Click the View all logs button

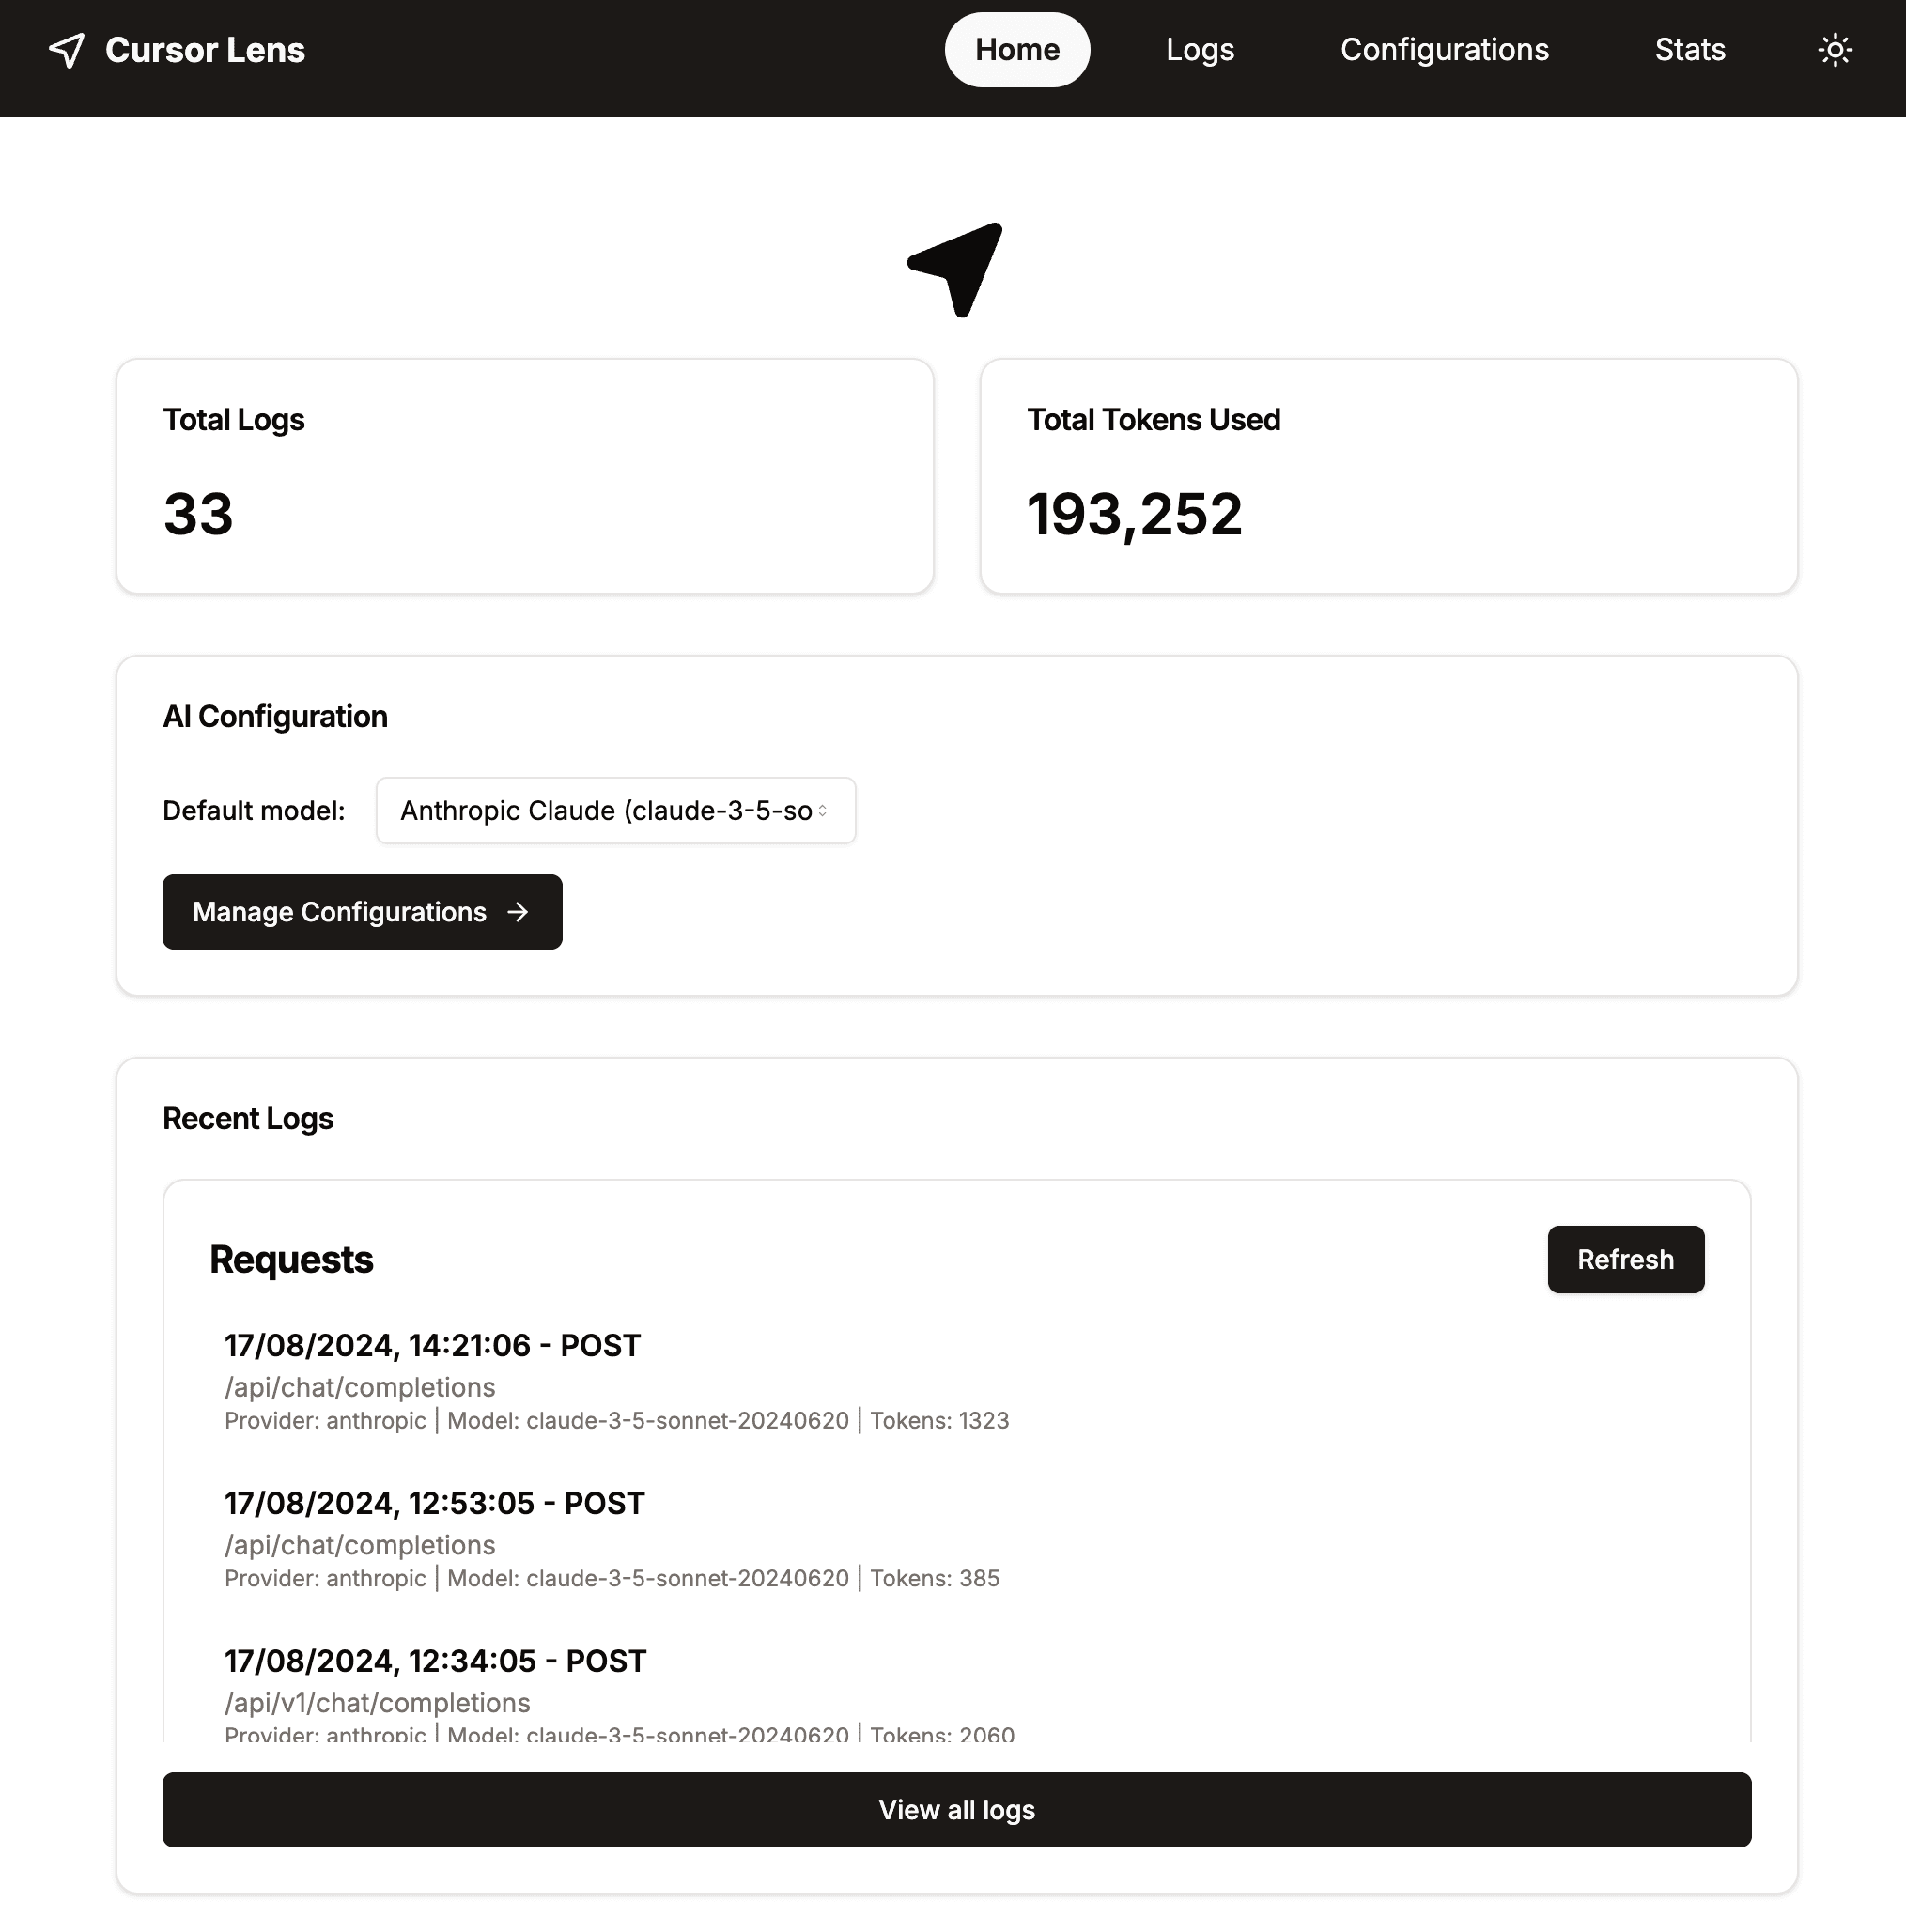(956, 1810)
